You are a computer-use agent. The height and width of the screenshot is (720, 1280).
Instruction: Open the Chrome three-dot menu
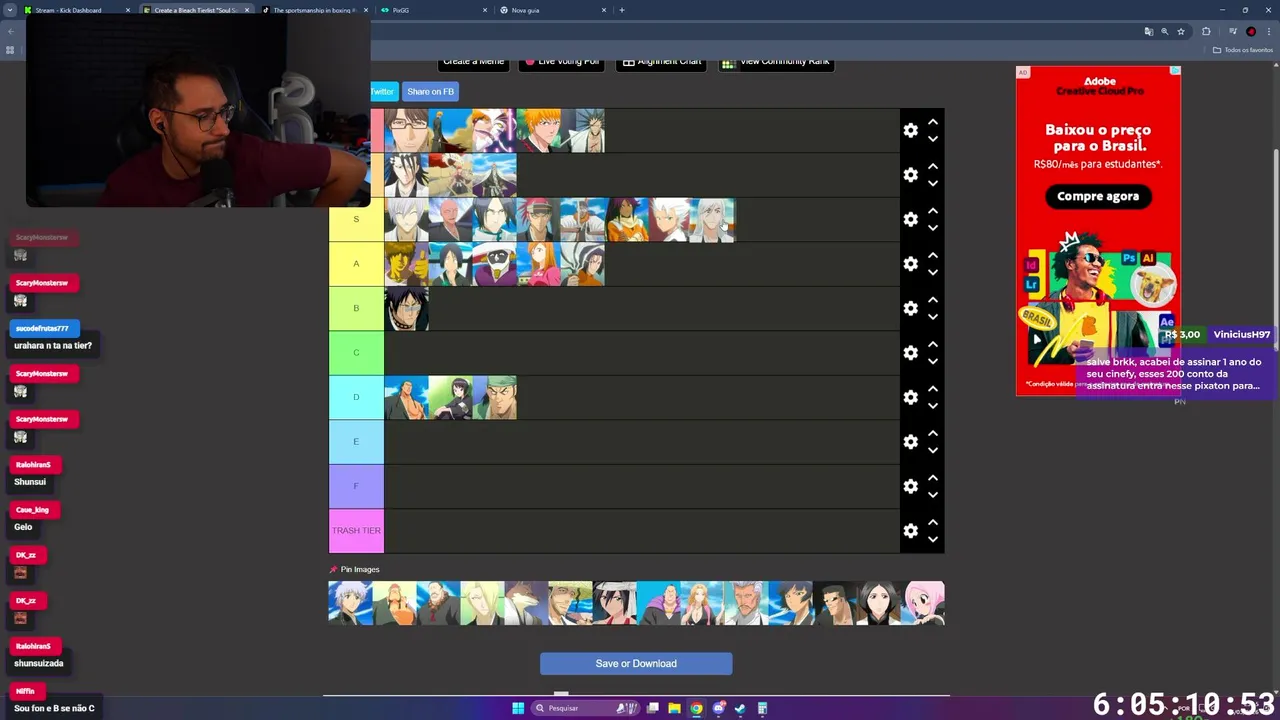point(1267,31)
